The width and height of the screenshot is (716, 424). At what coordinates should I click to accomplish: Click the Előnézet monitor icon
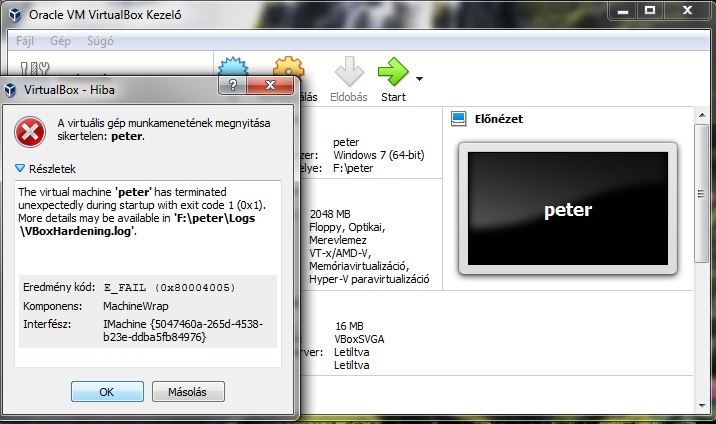coord(458,119)
